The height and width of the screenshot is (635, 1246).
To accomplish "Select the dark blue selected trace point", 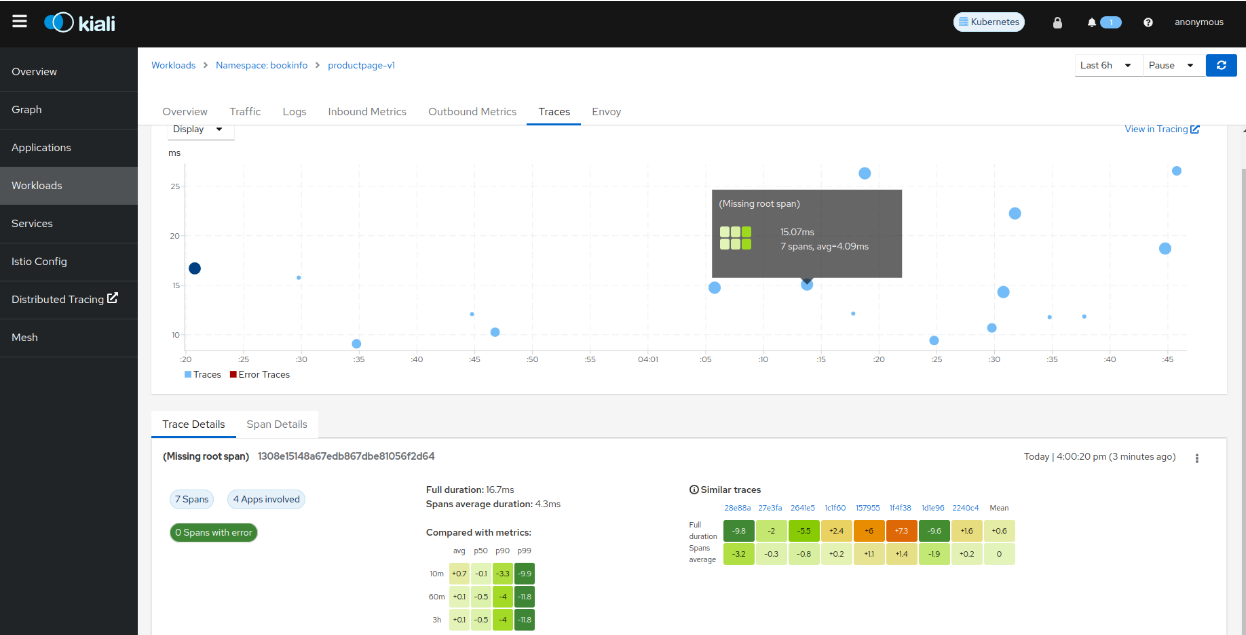I will tap(195, 268).
